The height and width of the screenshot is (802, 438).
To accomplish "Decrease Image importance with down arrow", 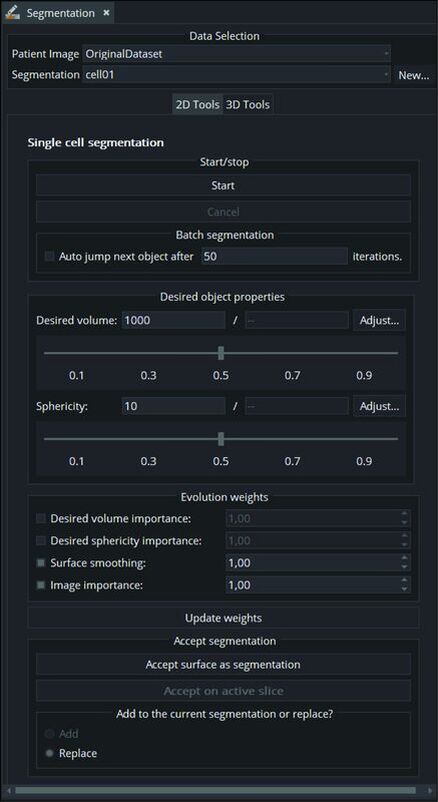I will point(405,589).
